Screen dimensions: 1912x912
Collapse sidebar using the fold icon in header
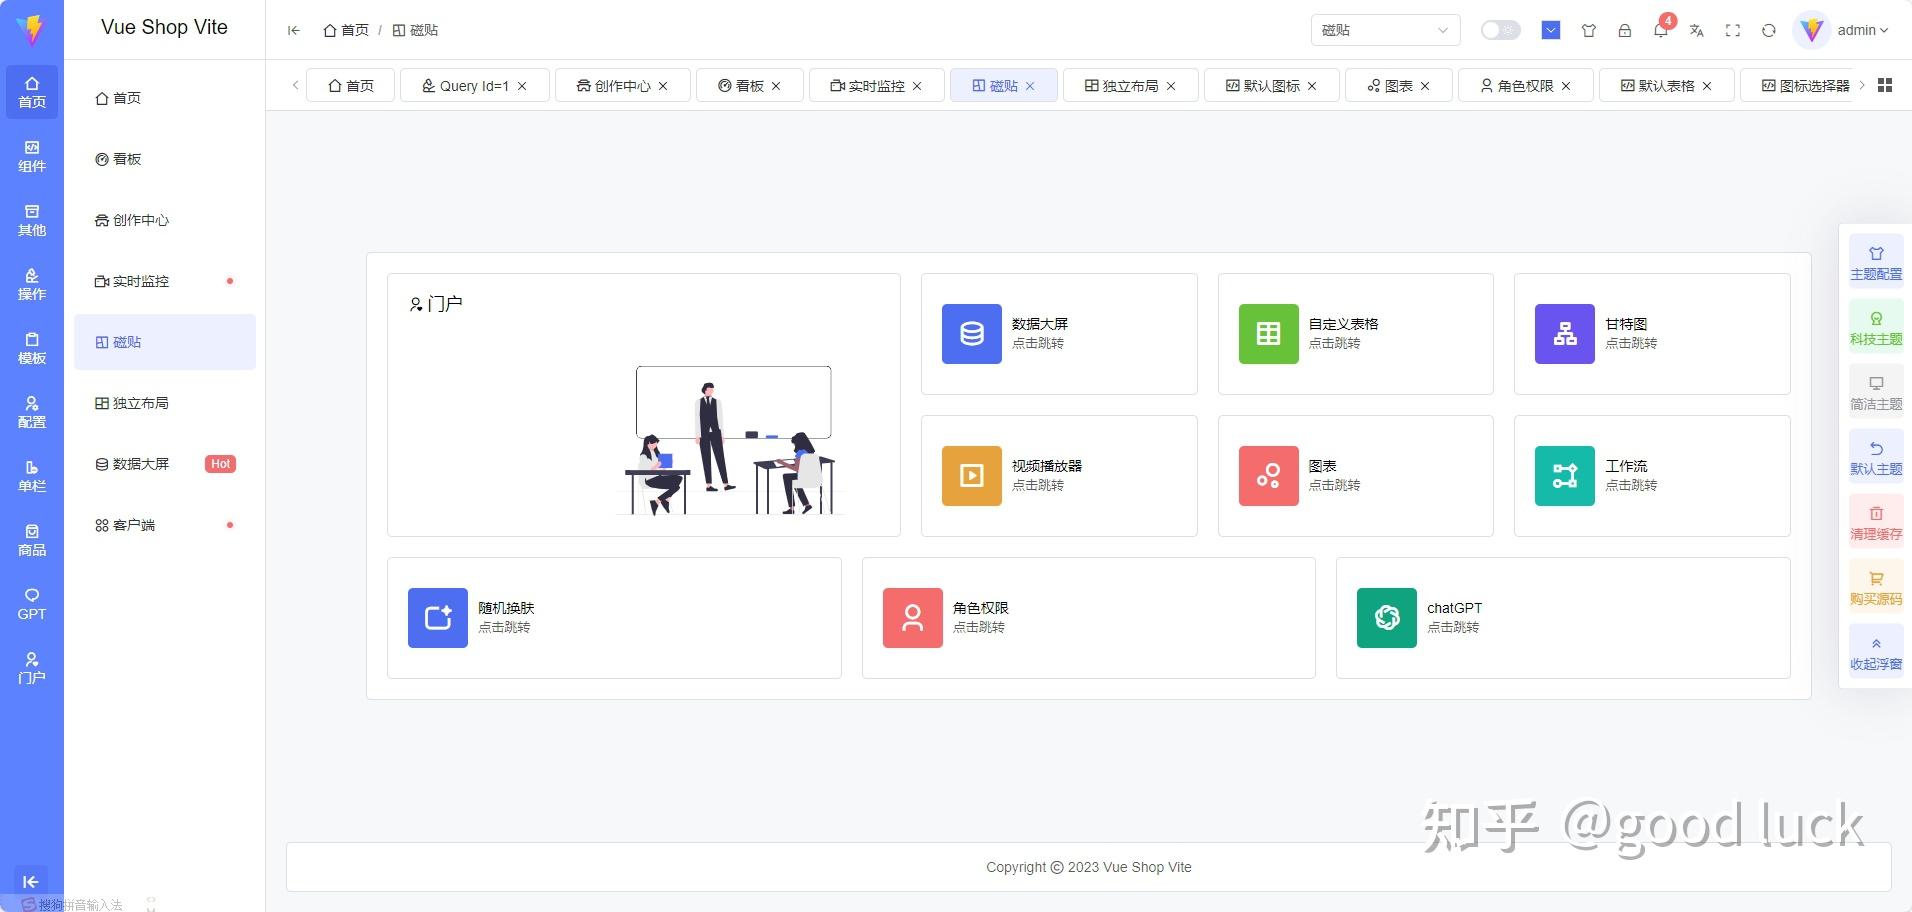click(x=294, y=30)
